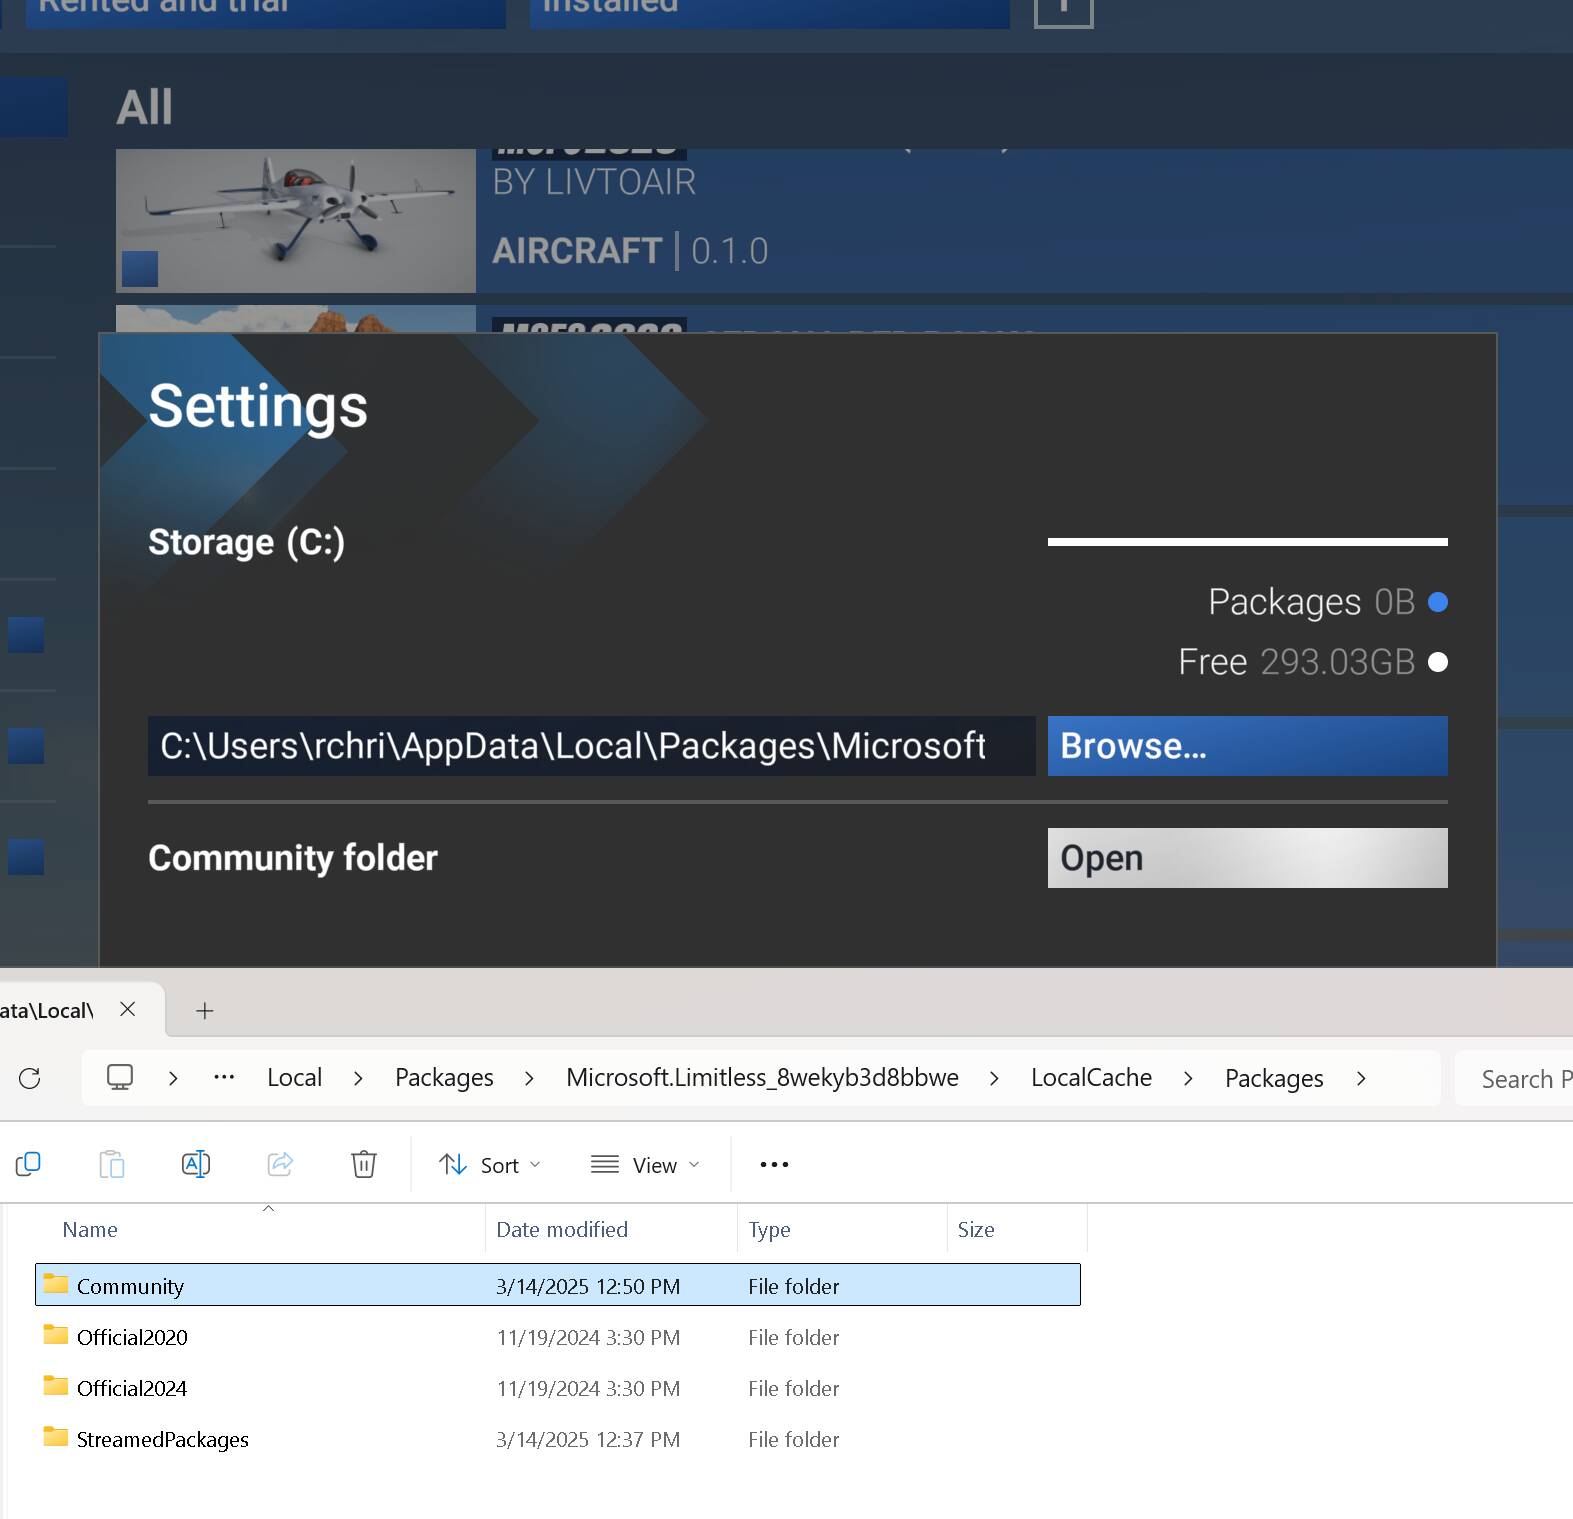Click the storage usage bar

click(1247, 542)
